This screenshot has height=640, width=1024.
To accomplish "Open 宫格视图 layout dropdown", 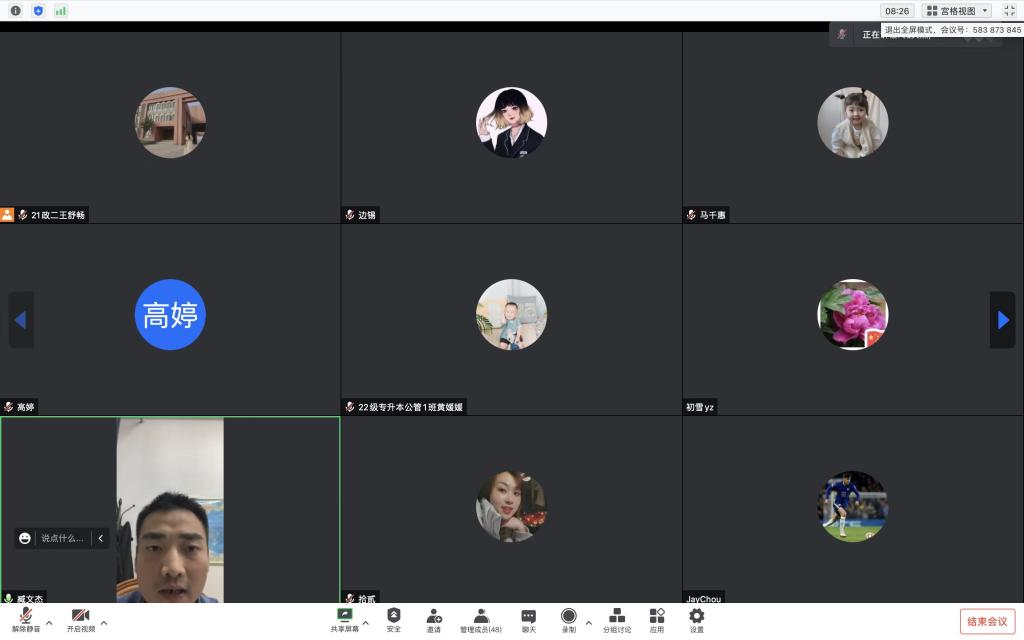I will 957,11.
